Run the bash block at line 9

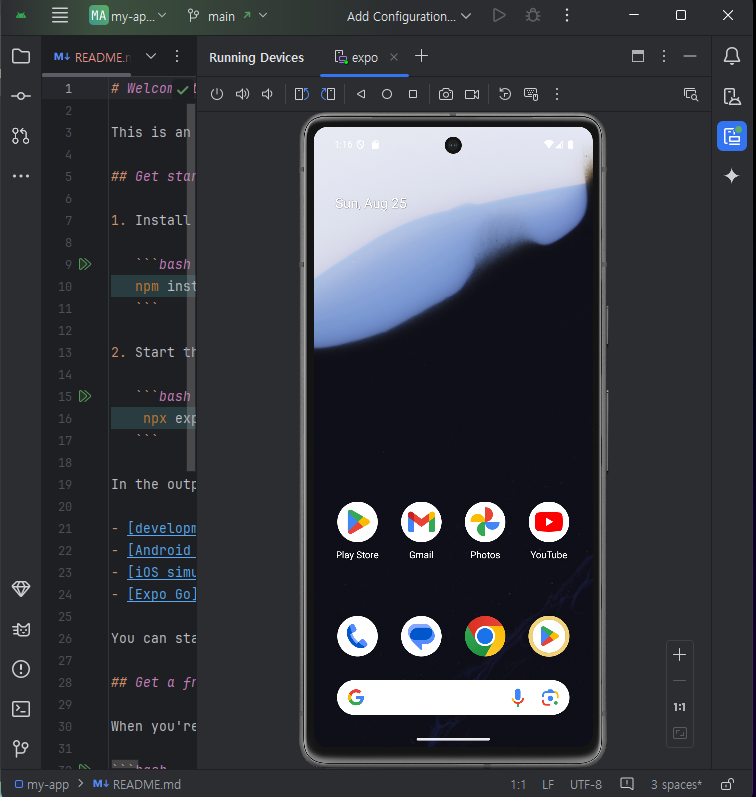(x=85, y=264)
